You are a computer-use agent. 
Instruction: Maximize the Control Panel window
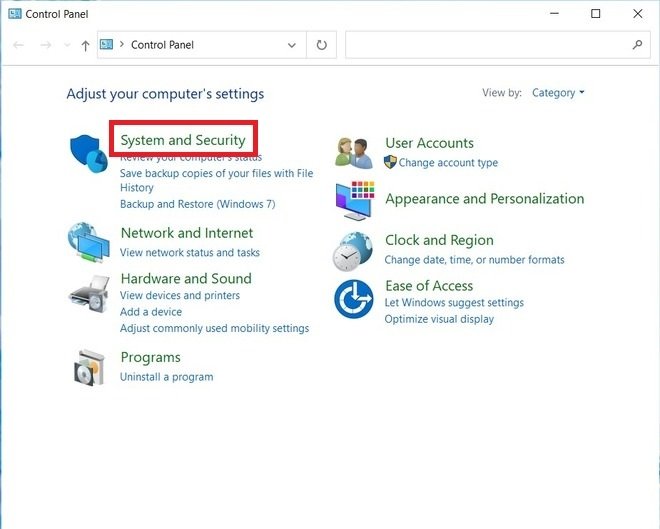click(596, 13)
